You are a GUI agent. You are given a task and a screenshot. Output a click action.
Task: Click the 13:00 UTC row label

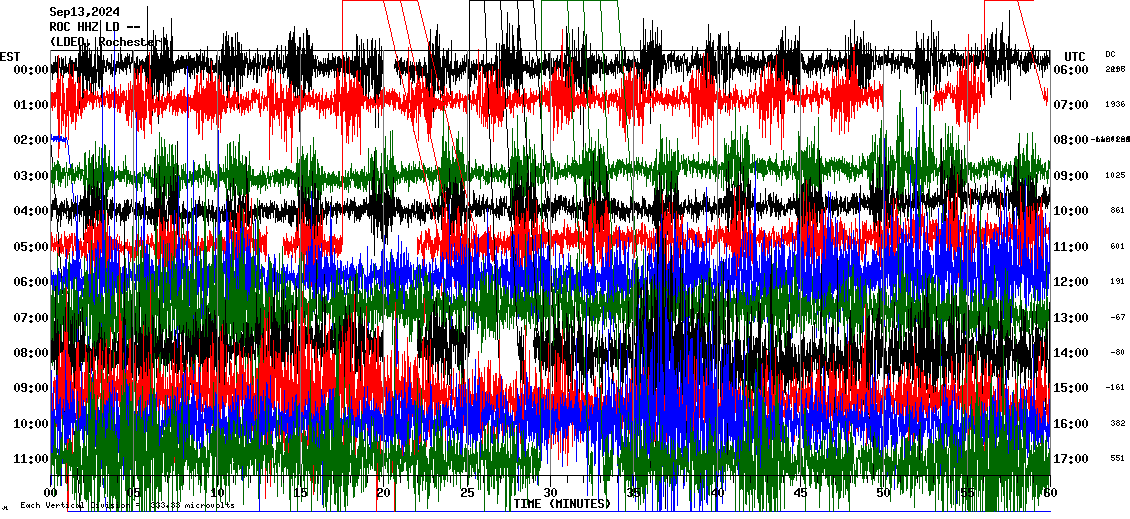point(1074,318)
